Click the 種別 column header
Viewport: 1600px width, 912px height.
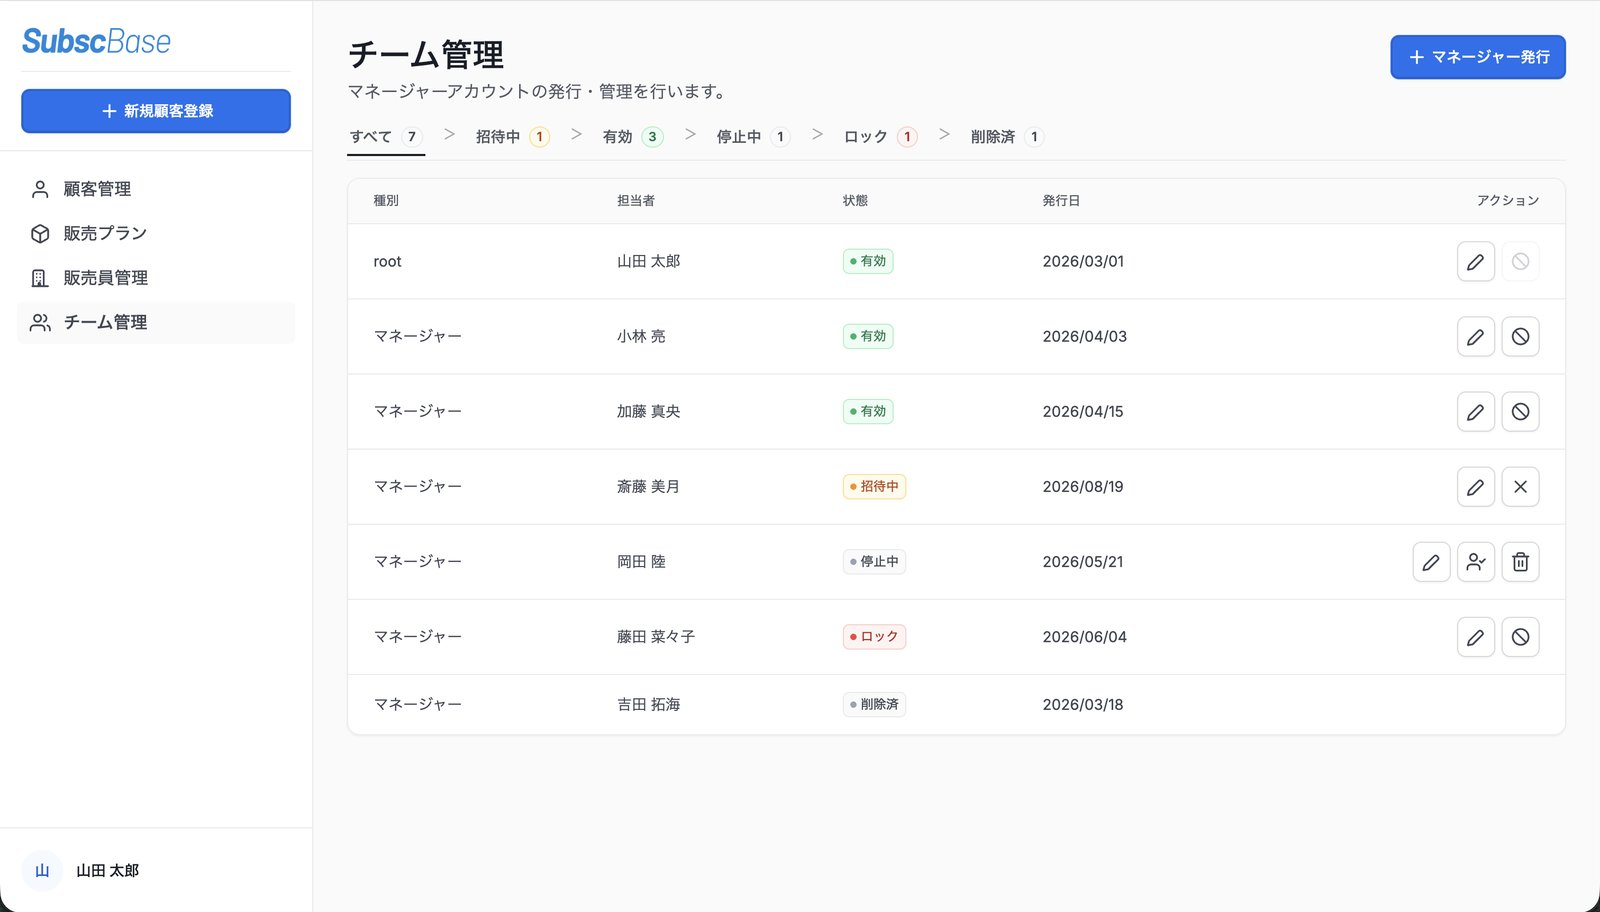tap(386, 201)
